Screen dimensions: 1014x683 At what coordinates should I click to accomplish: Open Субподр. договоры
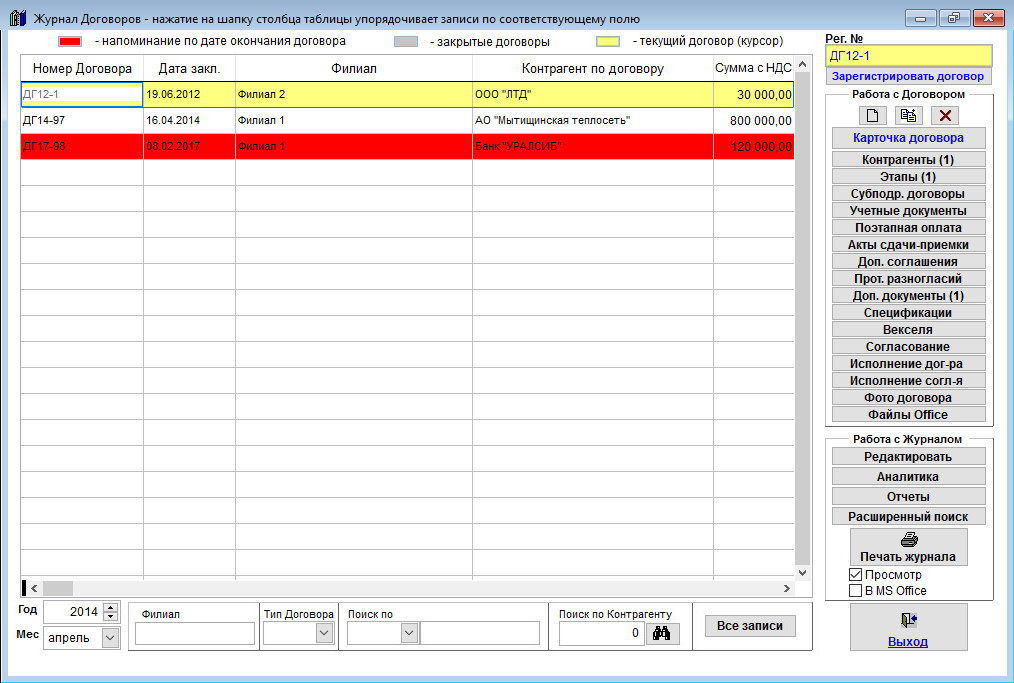909,193
